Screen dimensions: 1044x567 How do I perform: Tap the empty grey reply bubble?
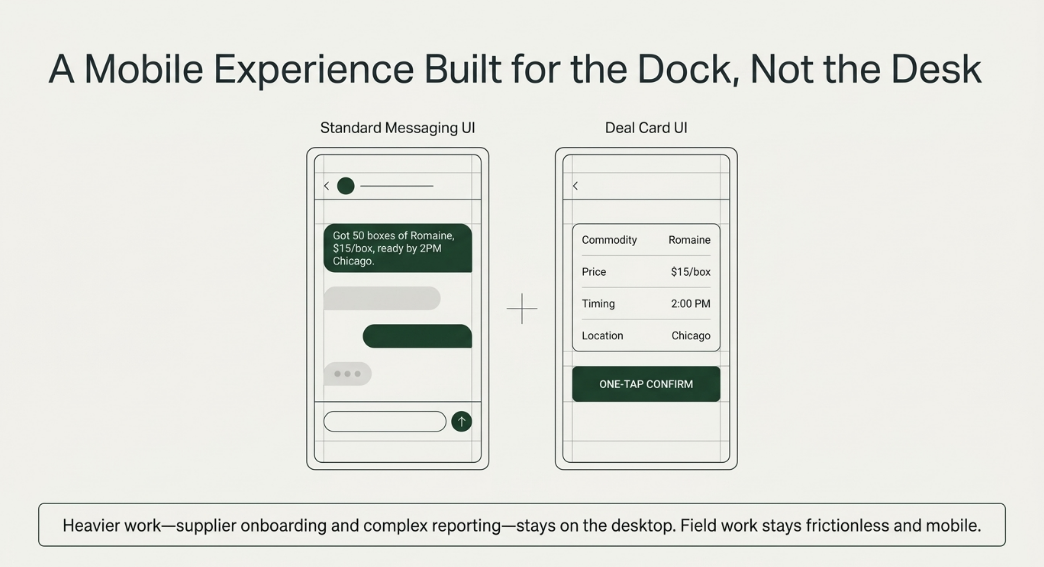click(382, 298)
